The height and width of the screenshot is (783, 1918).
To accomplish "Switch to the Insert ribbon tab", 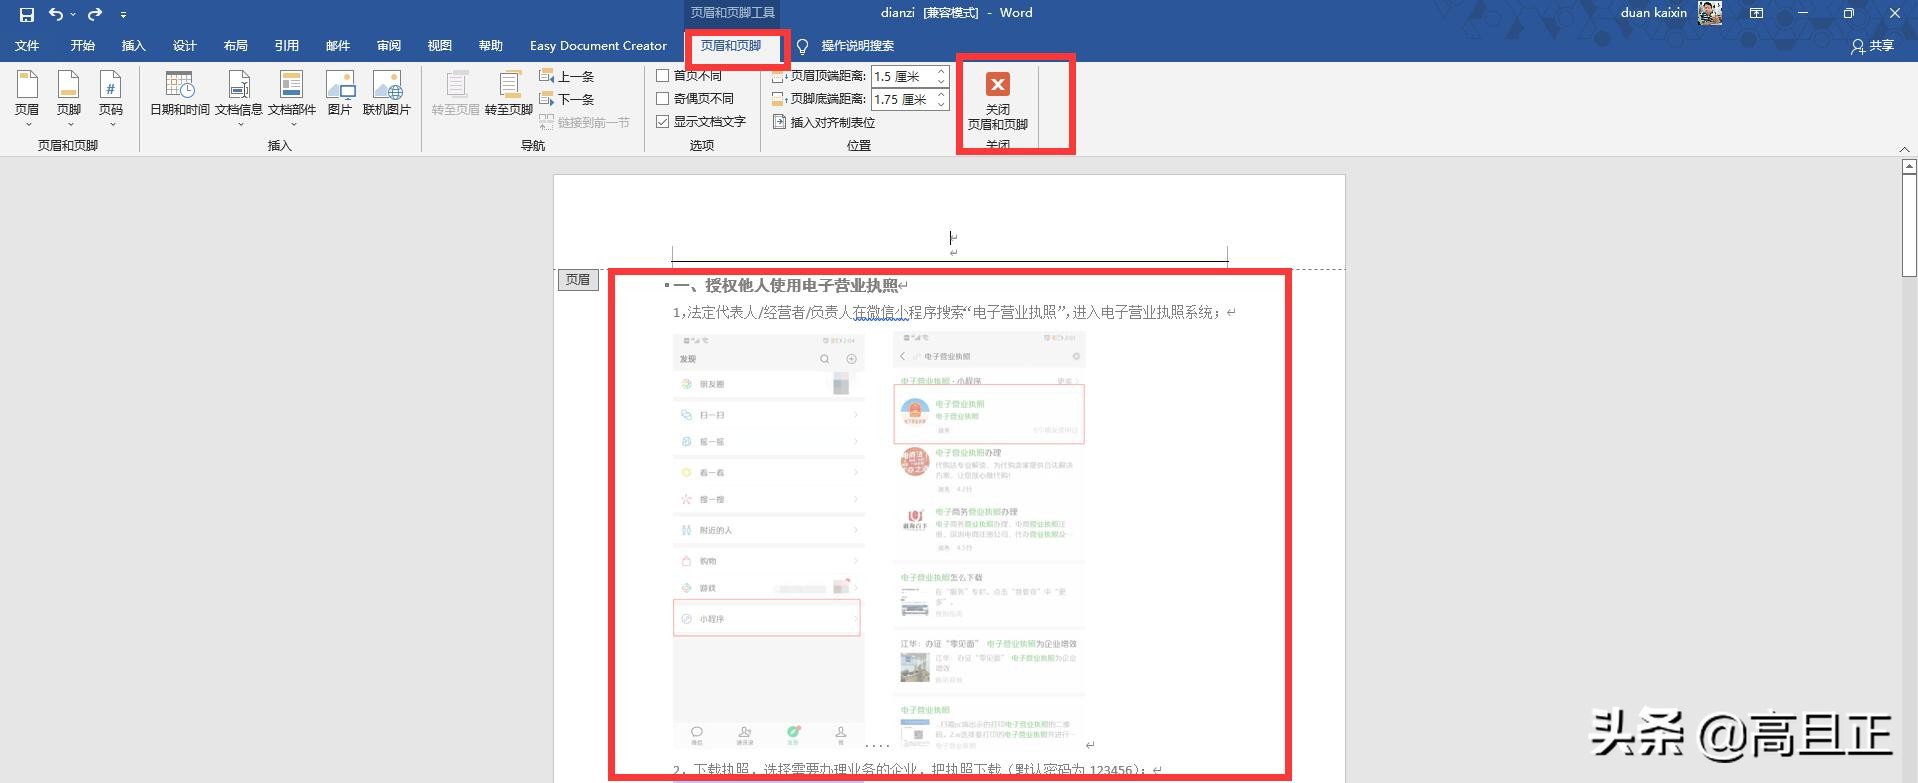I will (133, 46).
